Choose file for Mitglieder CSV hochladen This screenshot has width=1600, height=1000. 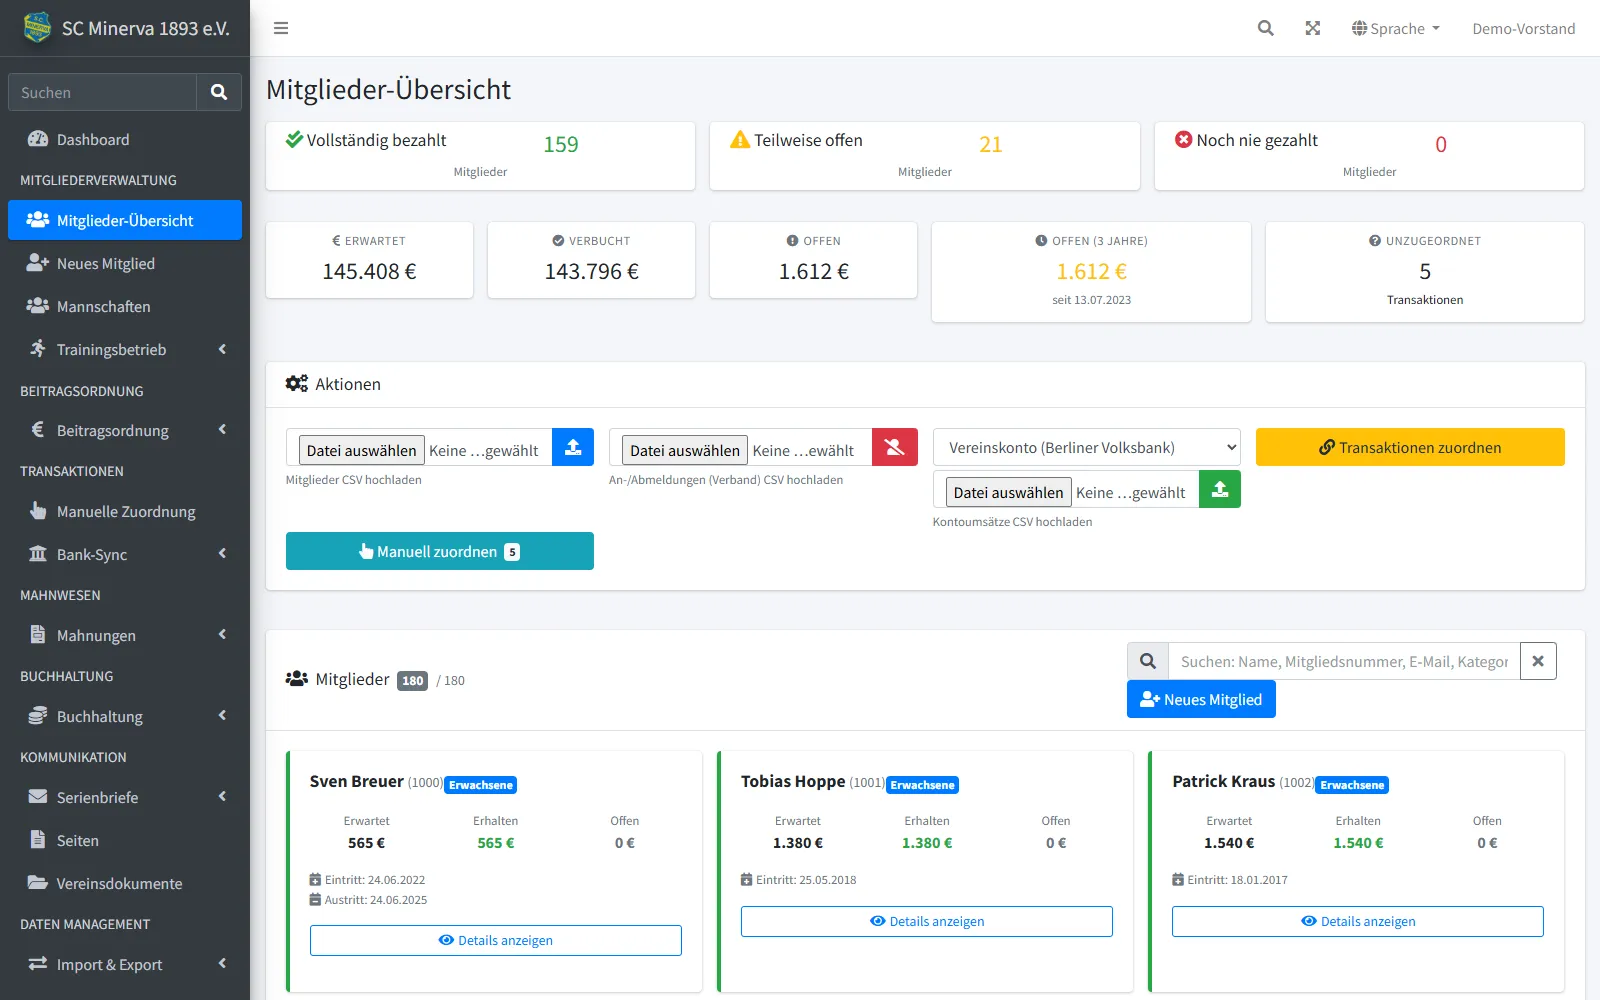pos(362,450)
